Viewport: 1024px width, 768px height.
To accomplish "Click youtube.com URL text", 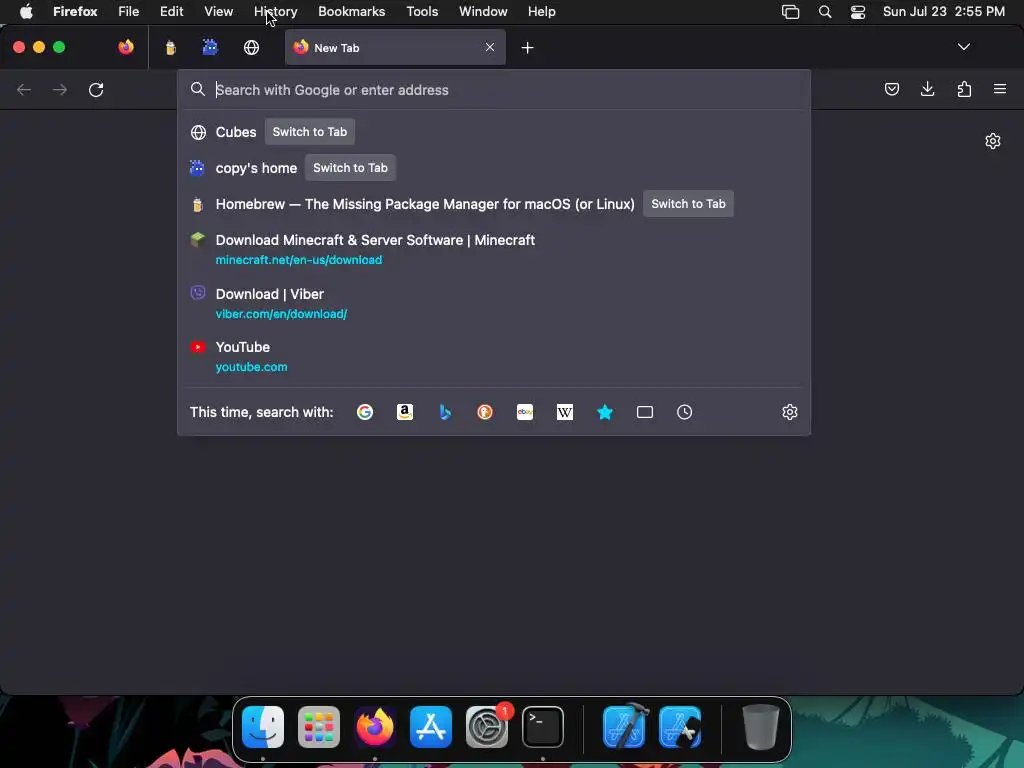I will click(251, 367).
